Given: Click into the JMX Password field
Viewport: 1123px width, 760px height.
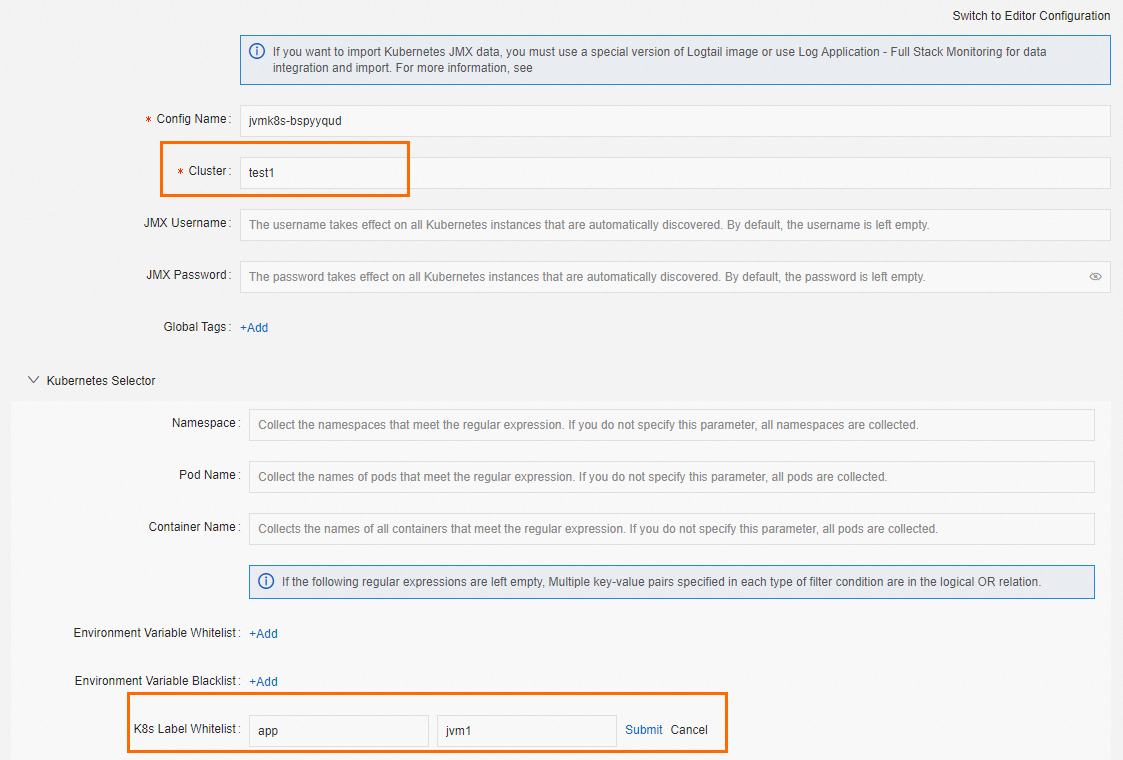Looking at the screenshot, I should click(x=660, y=277).
